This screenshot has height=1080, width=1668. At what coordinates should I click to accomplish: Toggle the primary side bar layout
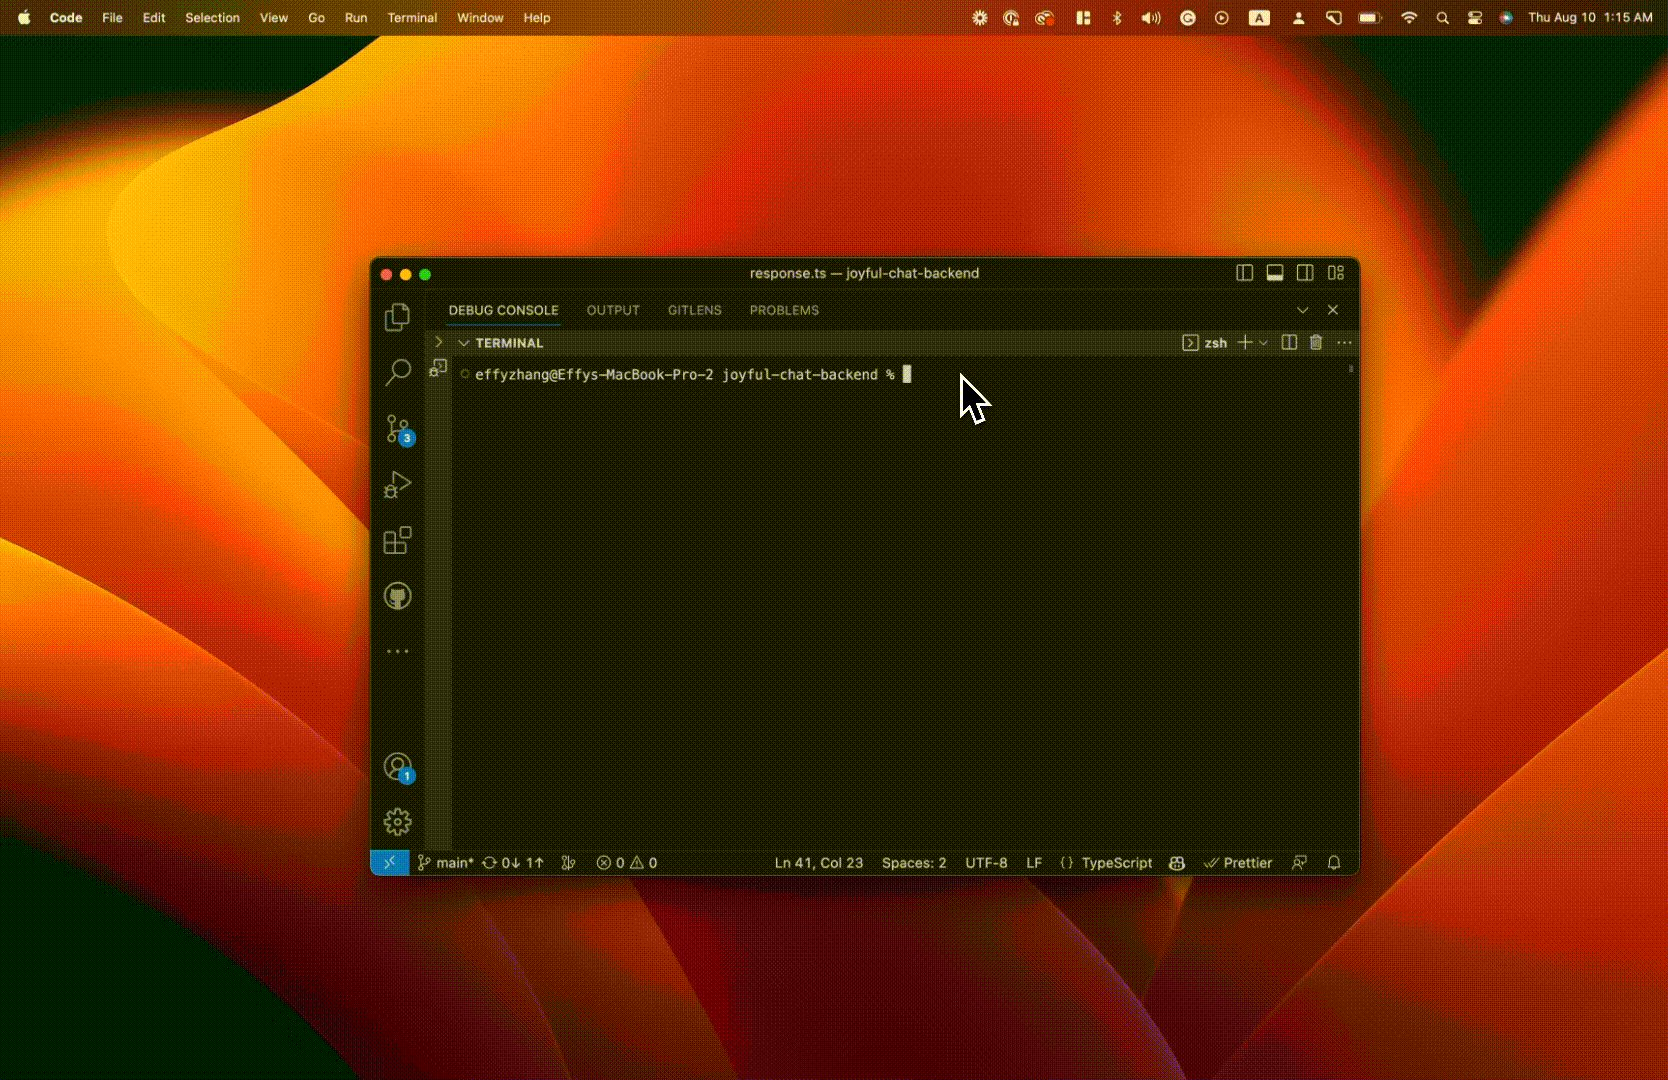pyautogui.click(x=1244, y=273)
